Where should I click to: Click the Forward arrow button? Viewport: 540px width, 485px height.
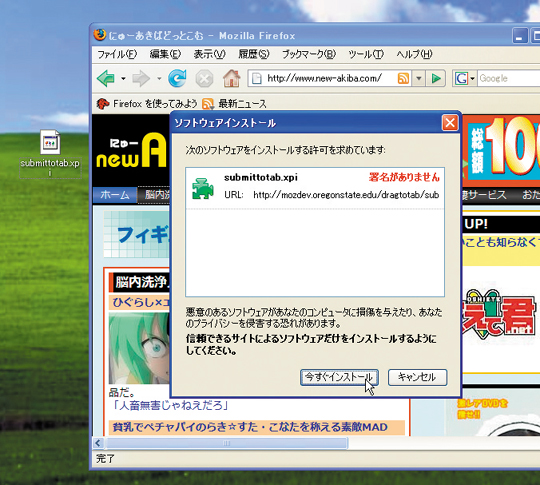click(x=141, y=79)
